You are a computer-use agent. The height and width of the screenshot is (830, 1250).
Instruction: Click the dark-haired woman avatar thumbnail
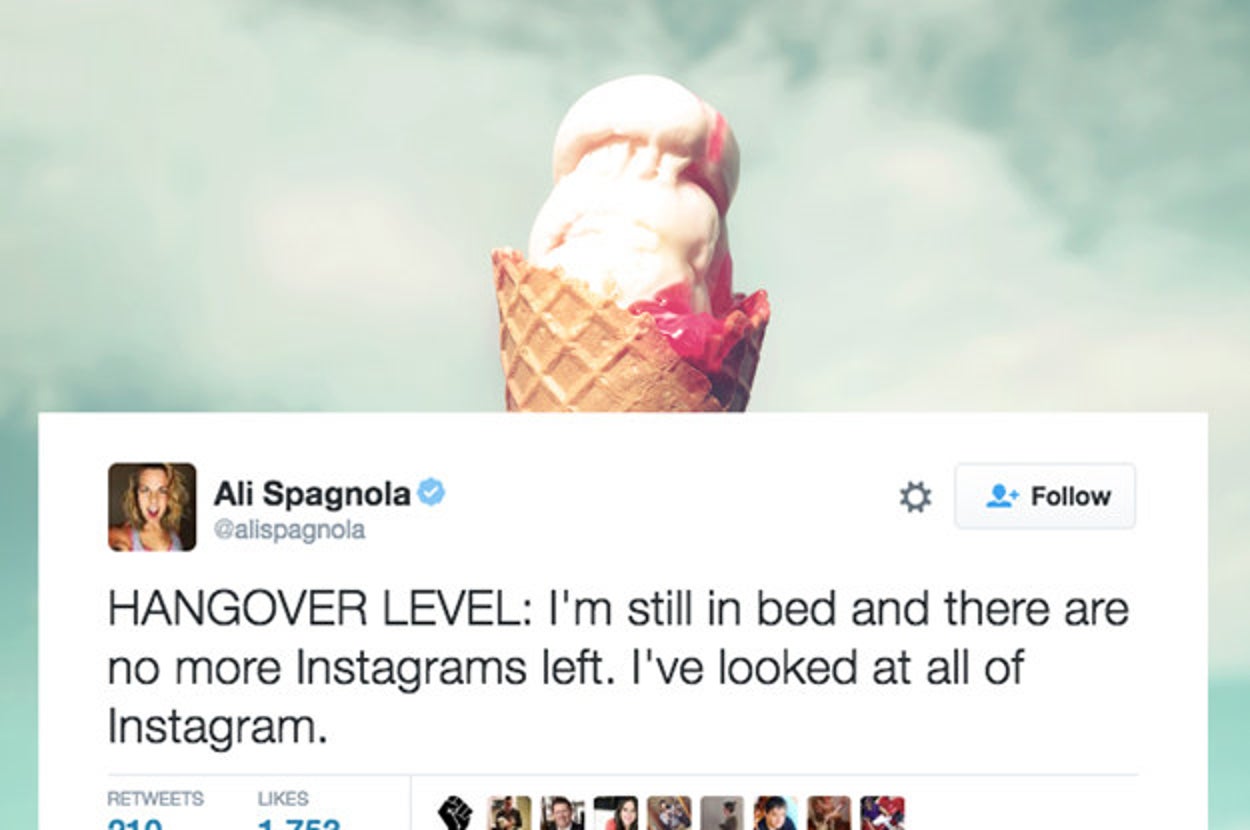(615, 813)
